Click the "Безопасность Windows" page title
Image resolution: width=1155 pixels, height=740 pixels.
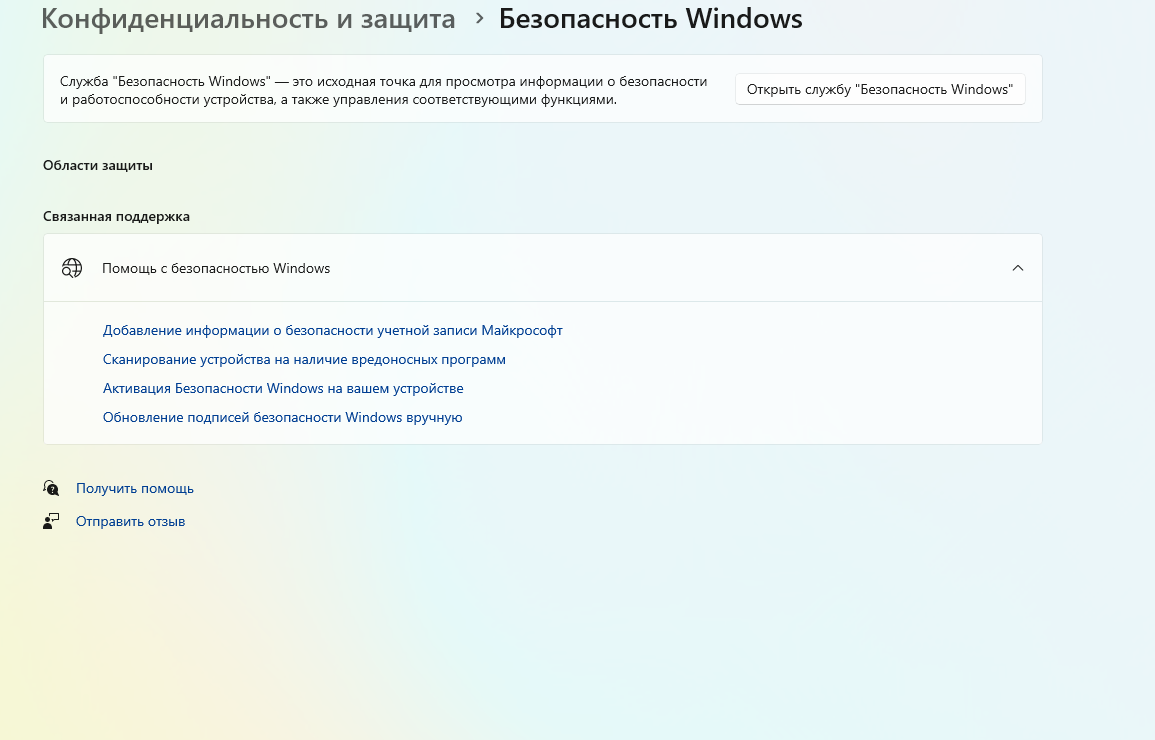pos(650,19)
